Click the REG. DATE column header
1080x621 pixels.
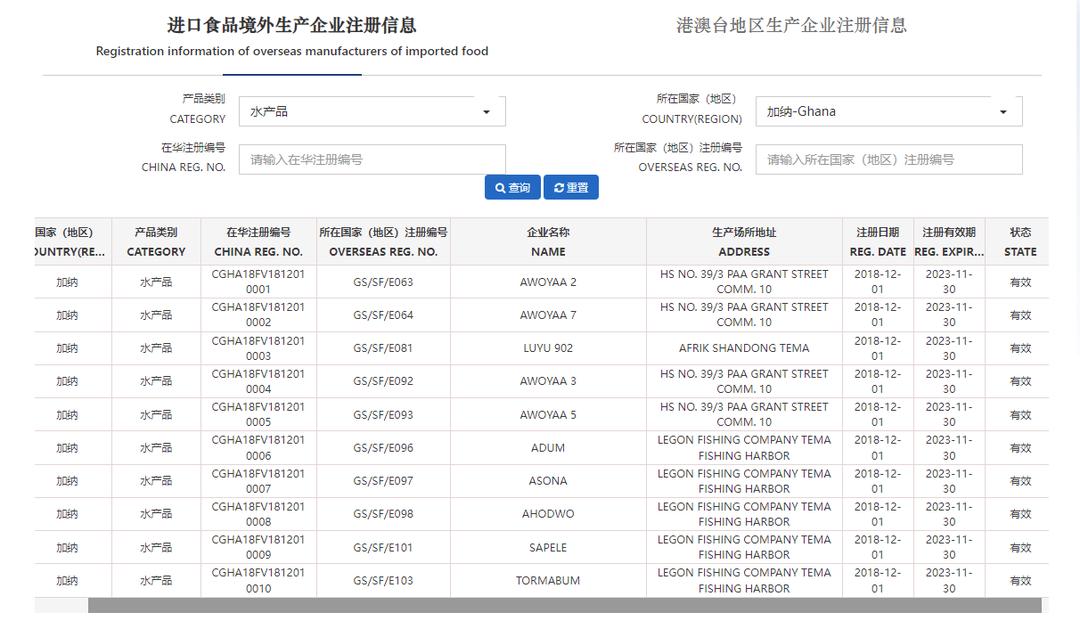click(x=877, y=242)
